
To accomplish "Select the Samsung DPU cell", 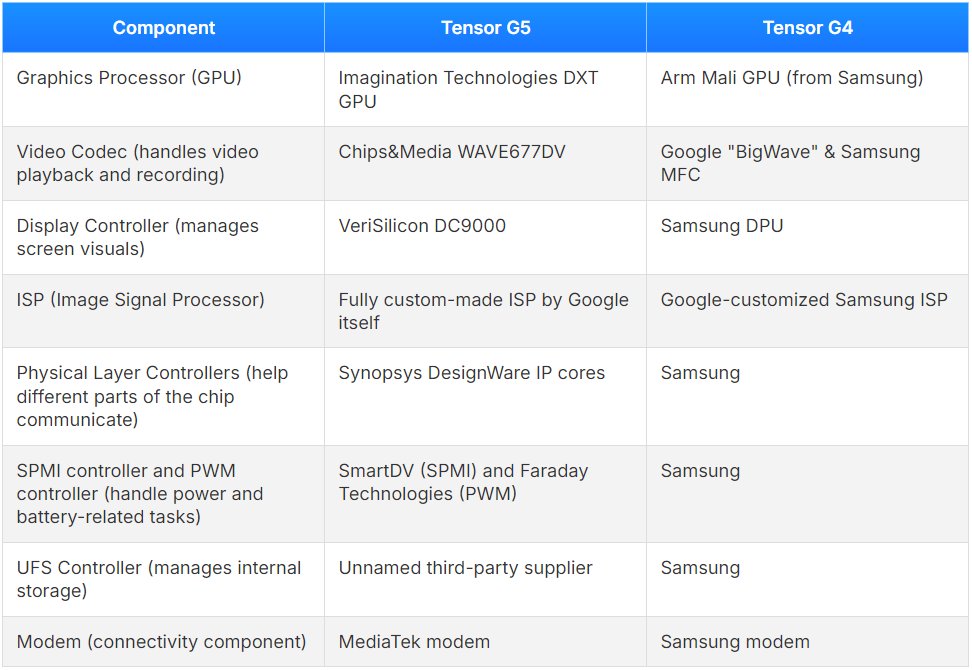I will 722,226.
